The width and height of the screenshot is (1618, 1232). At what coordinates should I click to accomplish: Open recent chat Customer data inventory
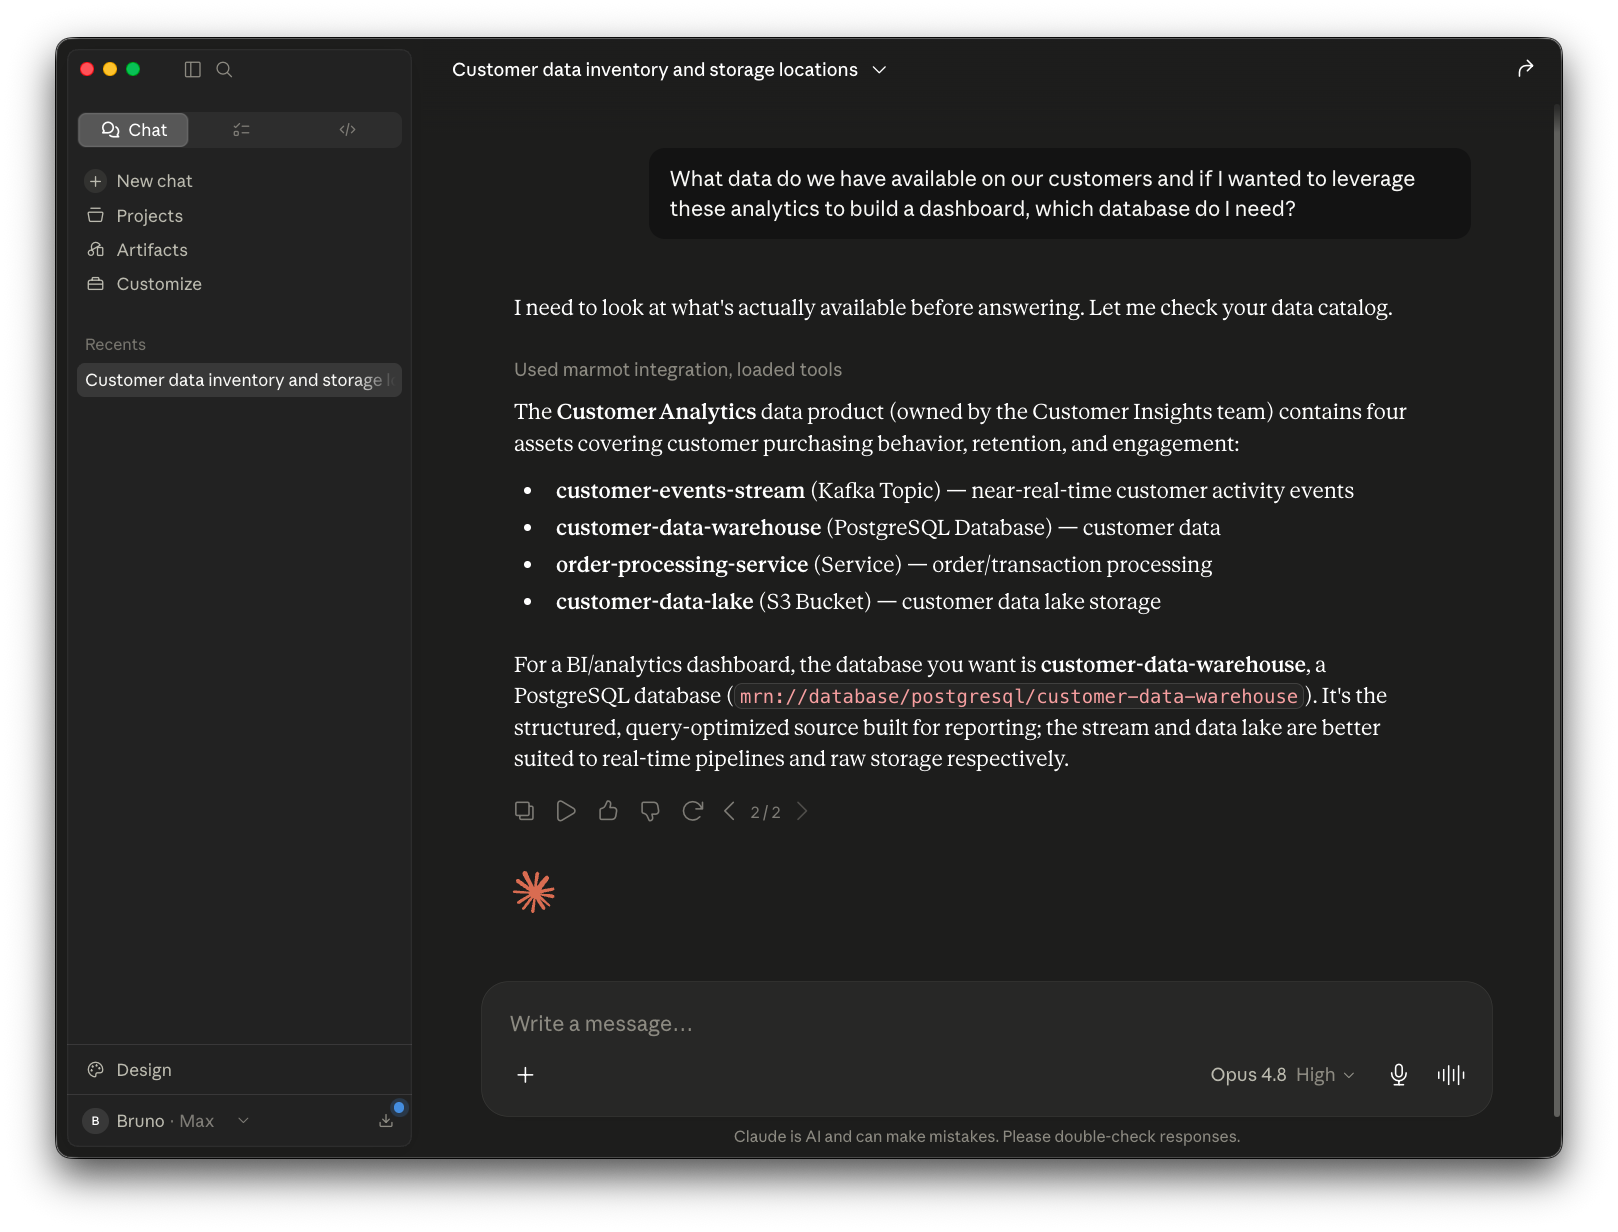[x=239, y=380]
